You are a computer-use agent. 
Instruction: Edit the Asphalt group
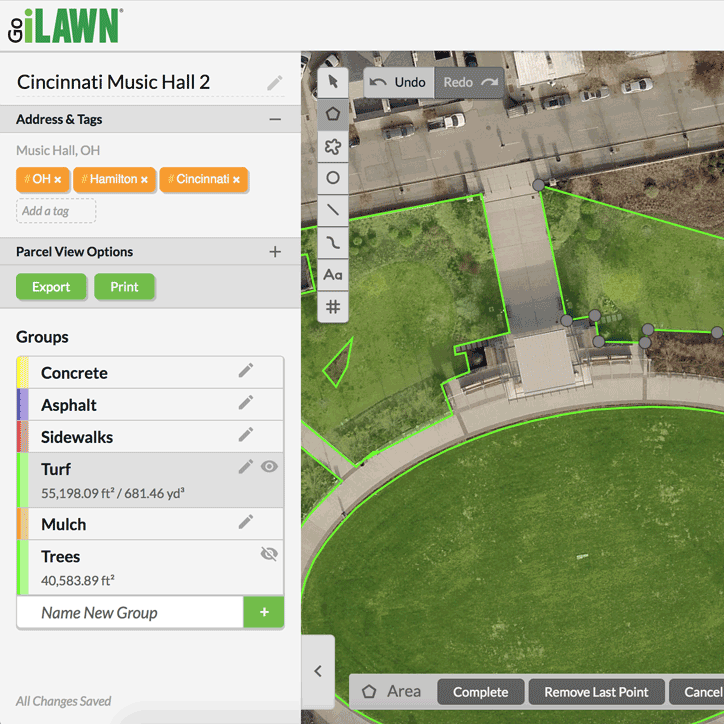click(x=246, y=403)
